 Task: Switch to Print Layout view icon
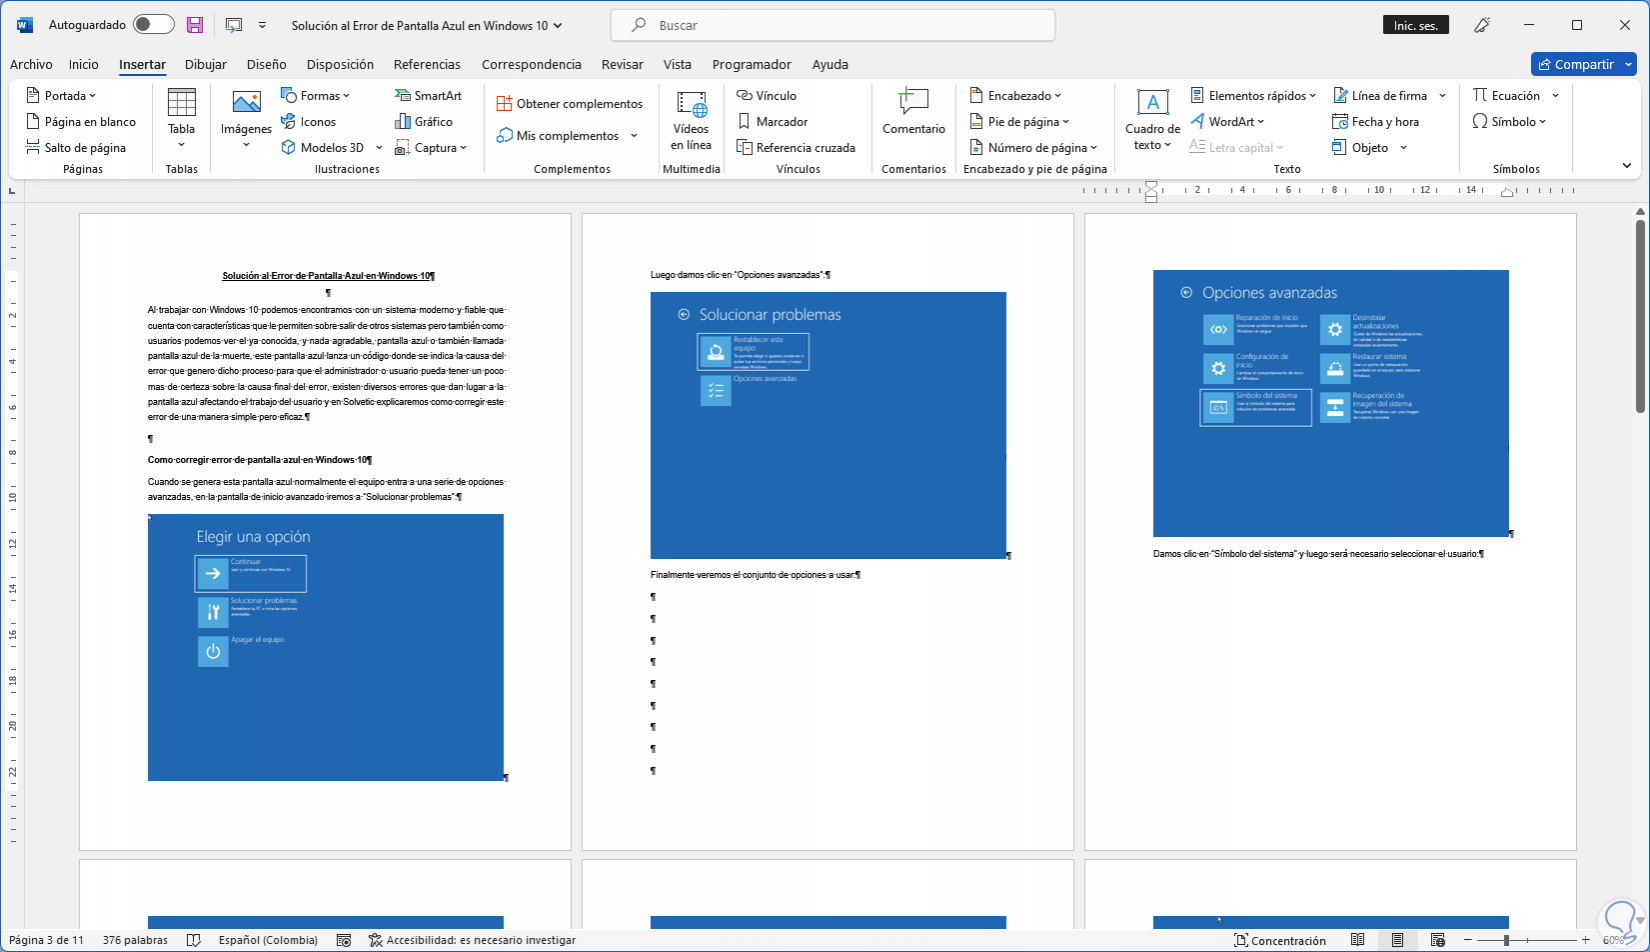coord(1397,940)
